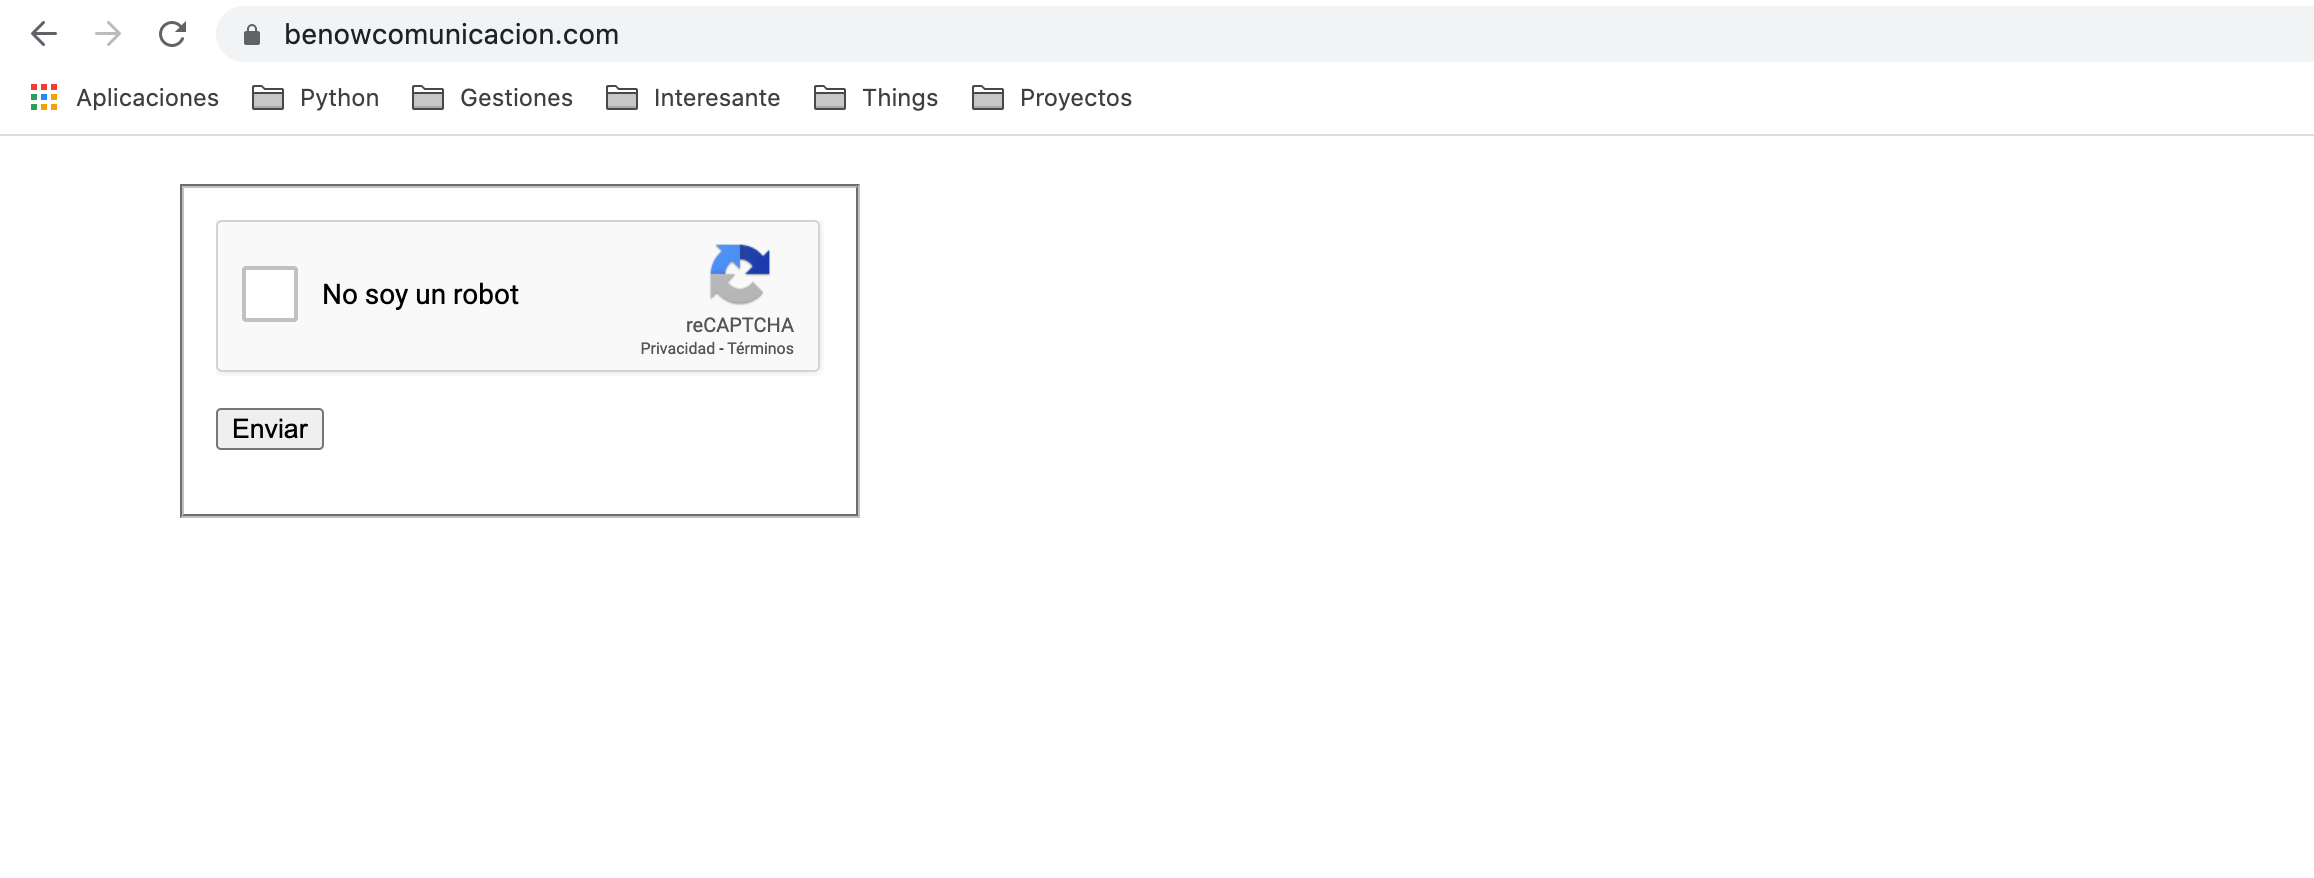Open the Things bookmarks folder
2314x878 pixels.
point(876,97)
